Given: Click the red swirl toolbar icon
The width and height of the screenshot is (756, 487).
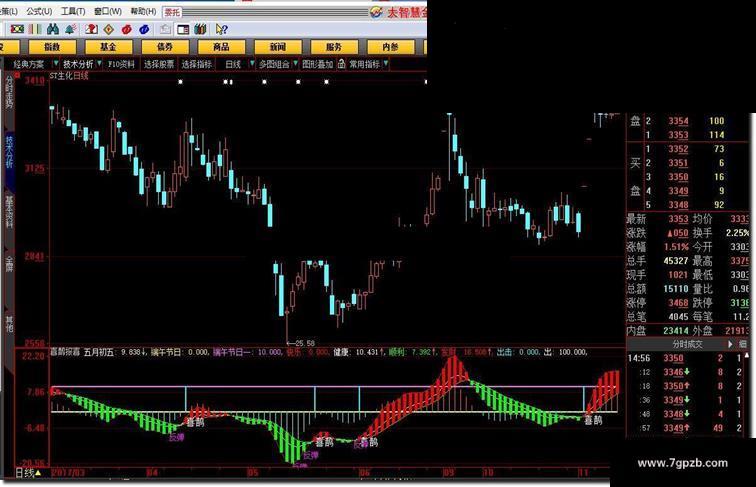Looking at the screenshot, I should pos(126,29).
